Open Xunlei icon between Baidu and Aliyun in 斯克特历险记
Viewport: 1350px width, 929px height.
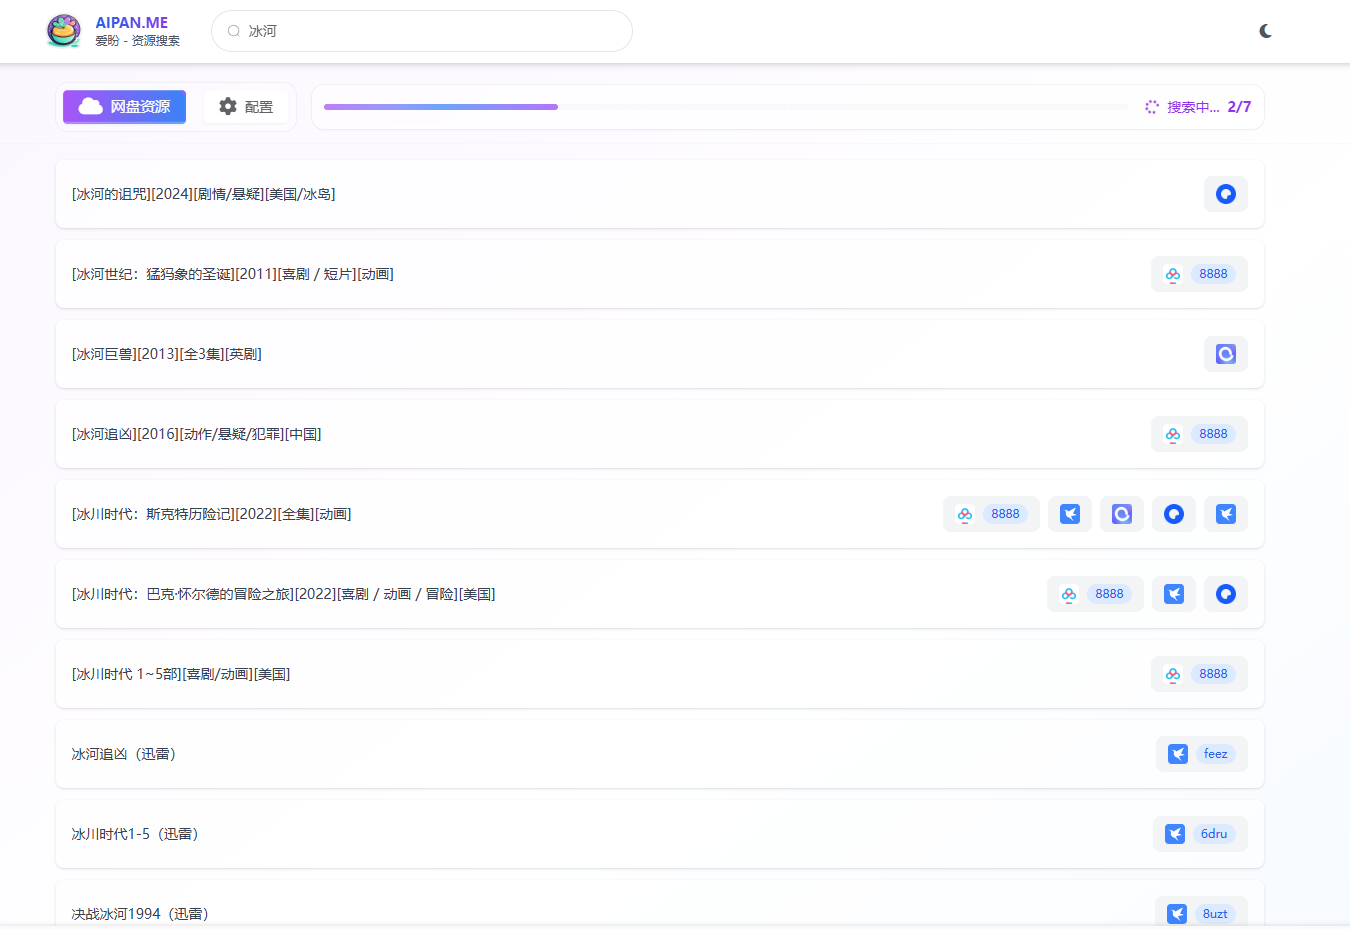coord(1070,514)
